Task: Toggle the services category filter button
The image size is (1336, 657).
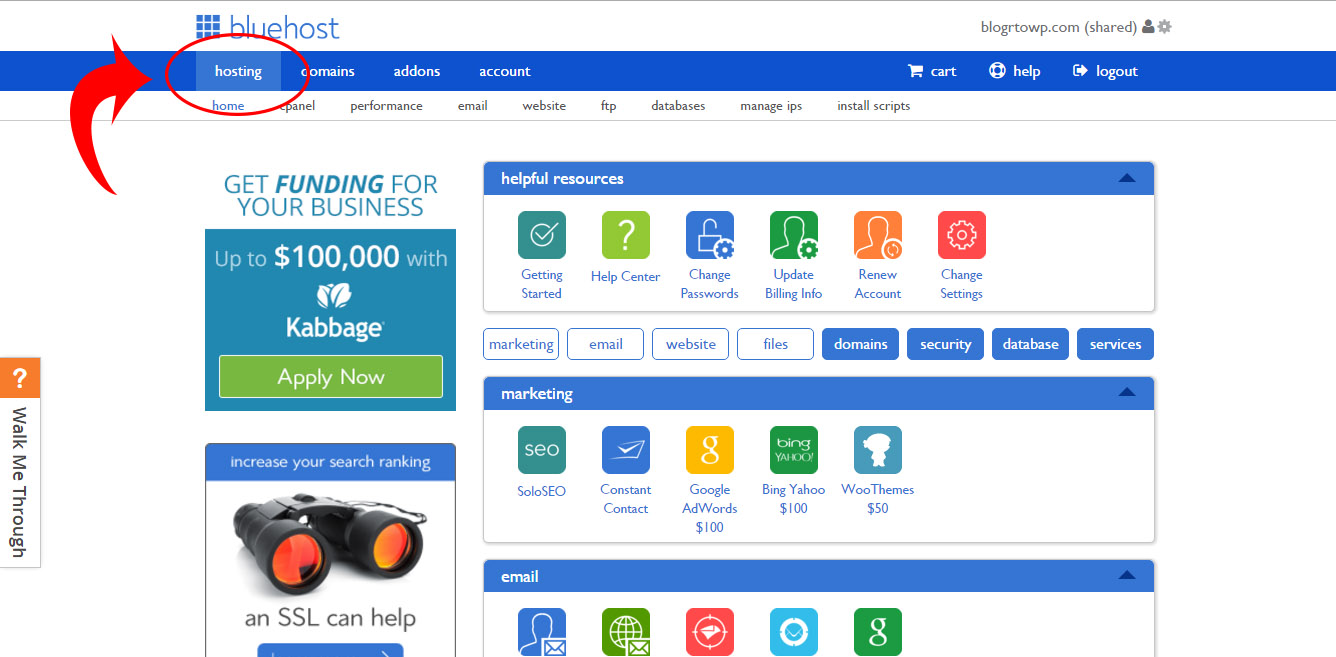Action: tap(1116, 344)
